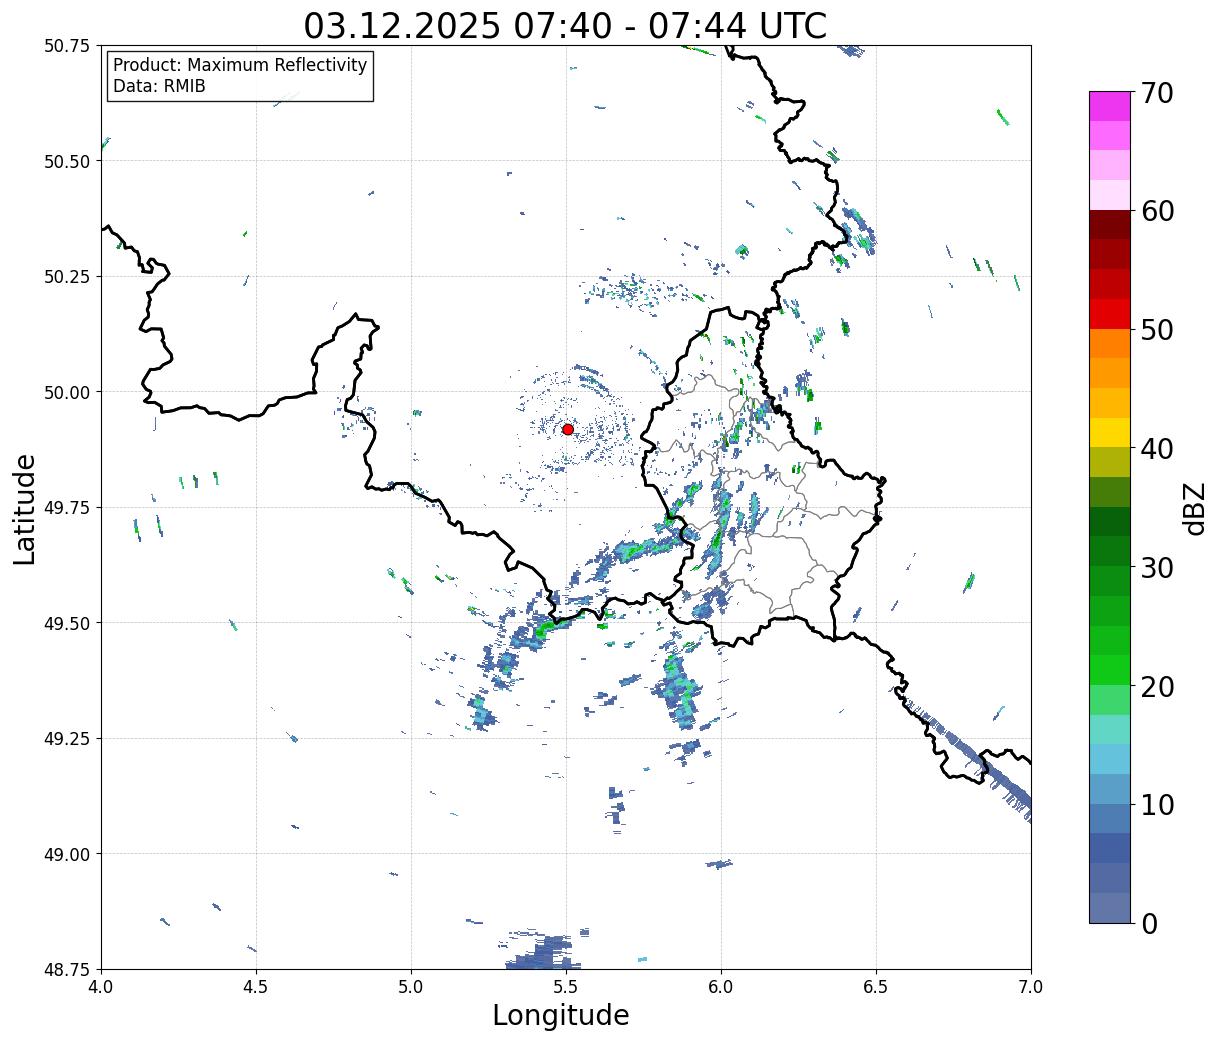
Task: Click the longitude tick label 5.0
Action: (411, 986)
